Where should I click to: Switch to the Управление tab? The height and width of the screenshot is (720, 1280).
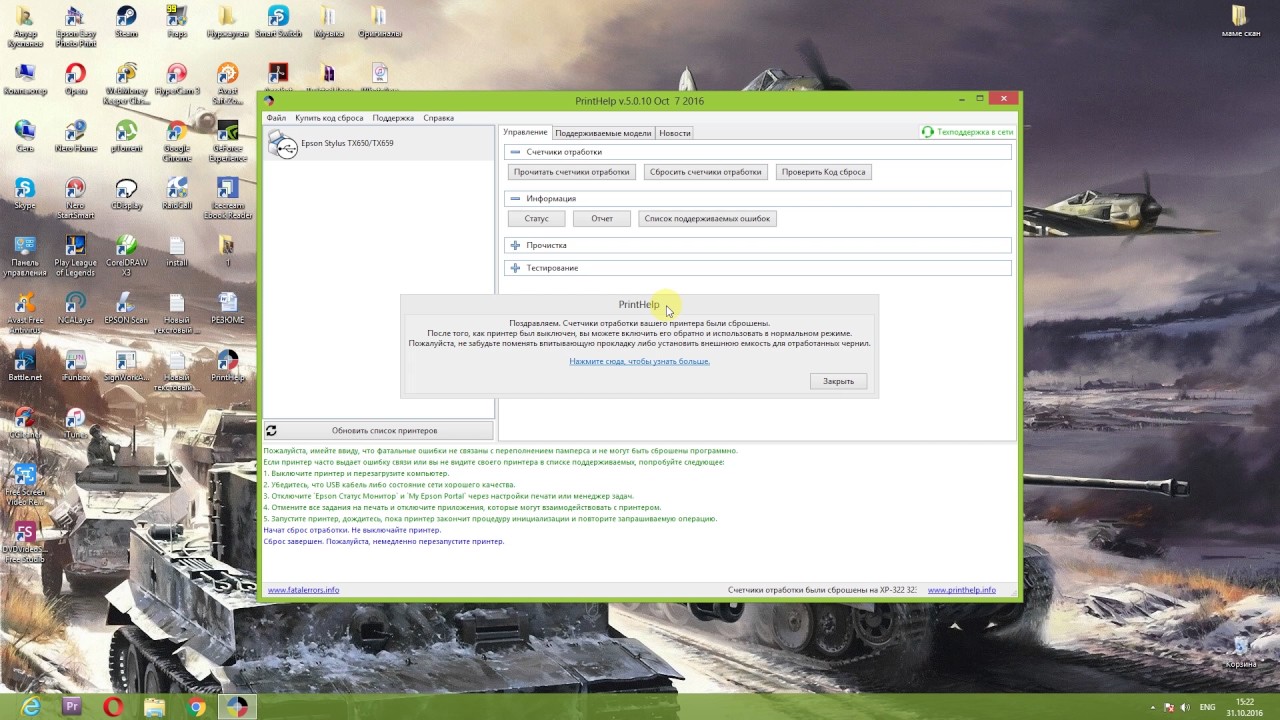tap(525, 132)
